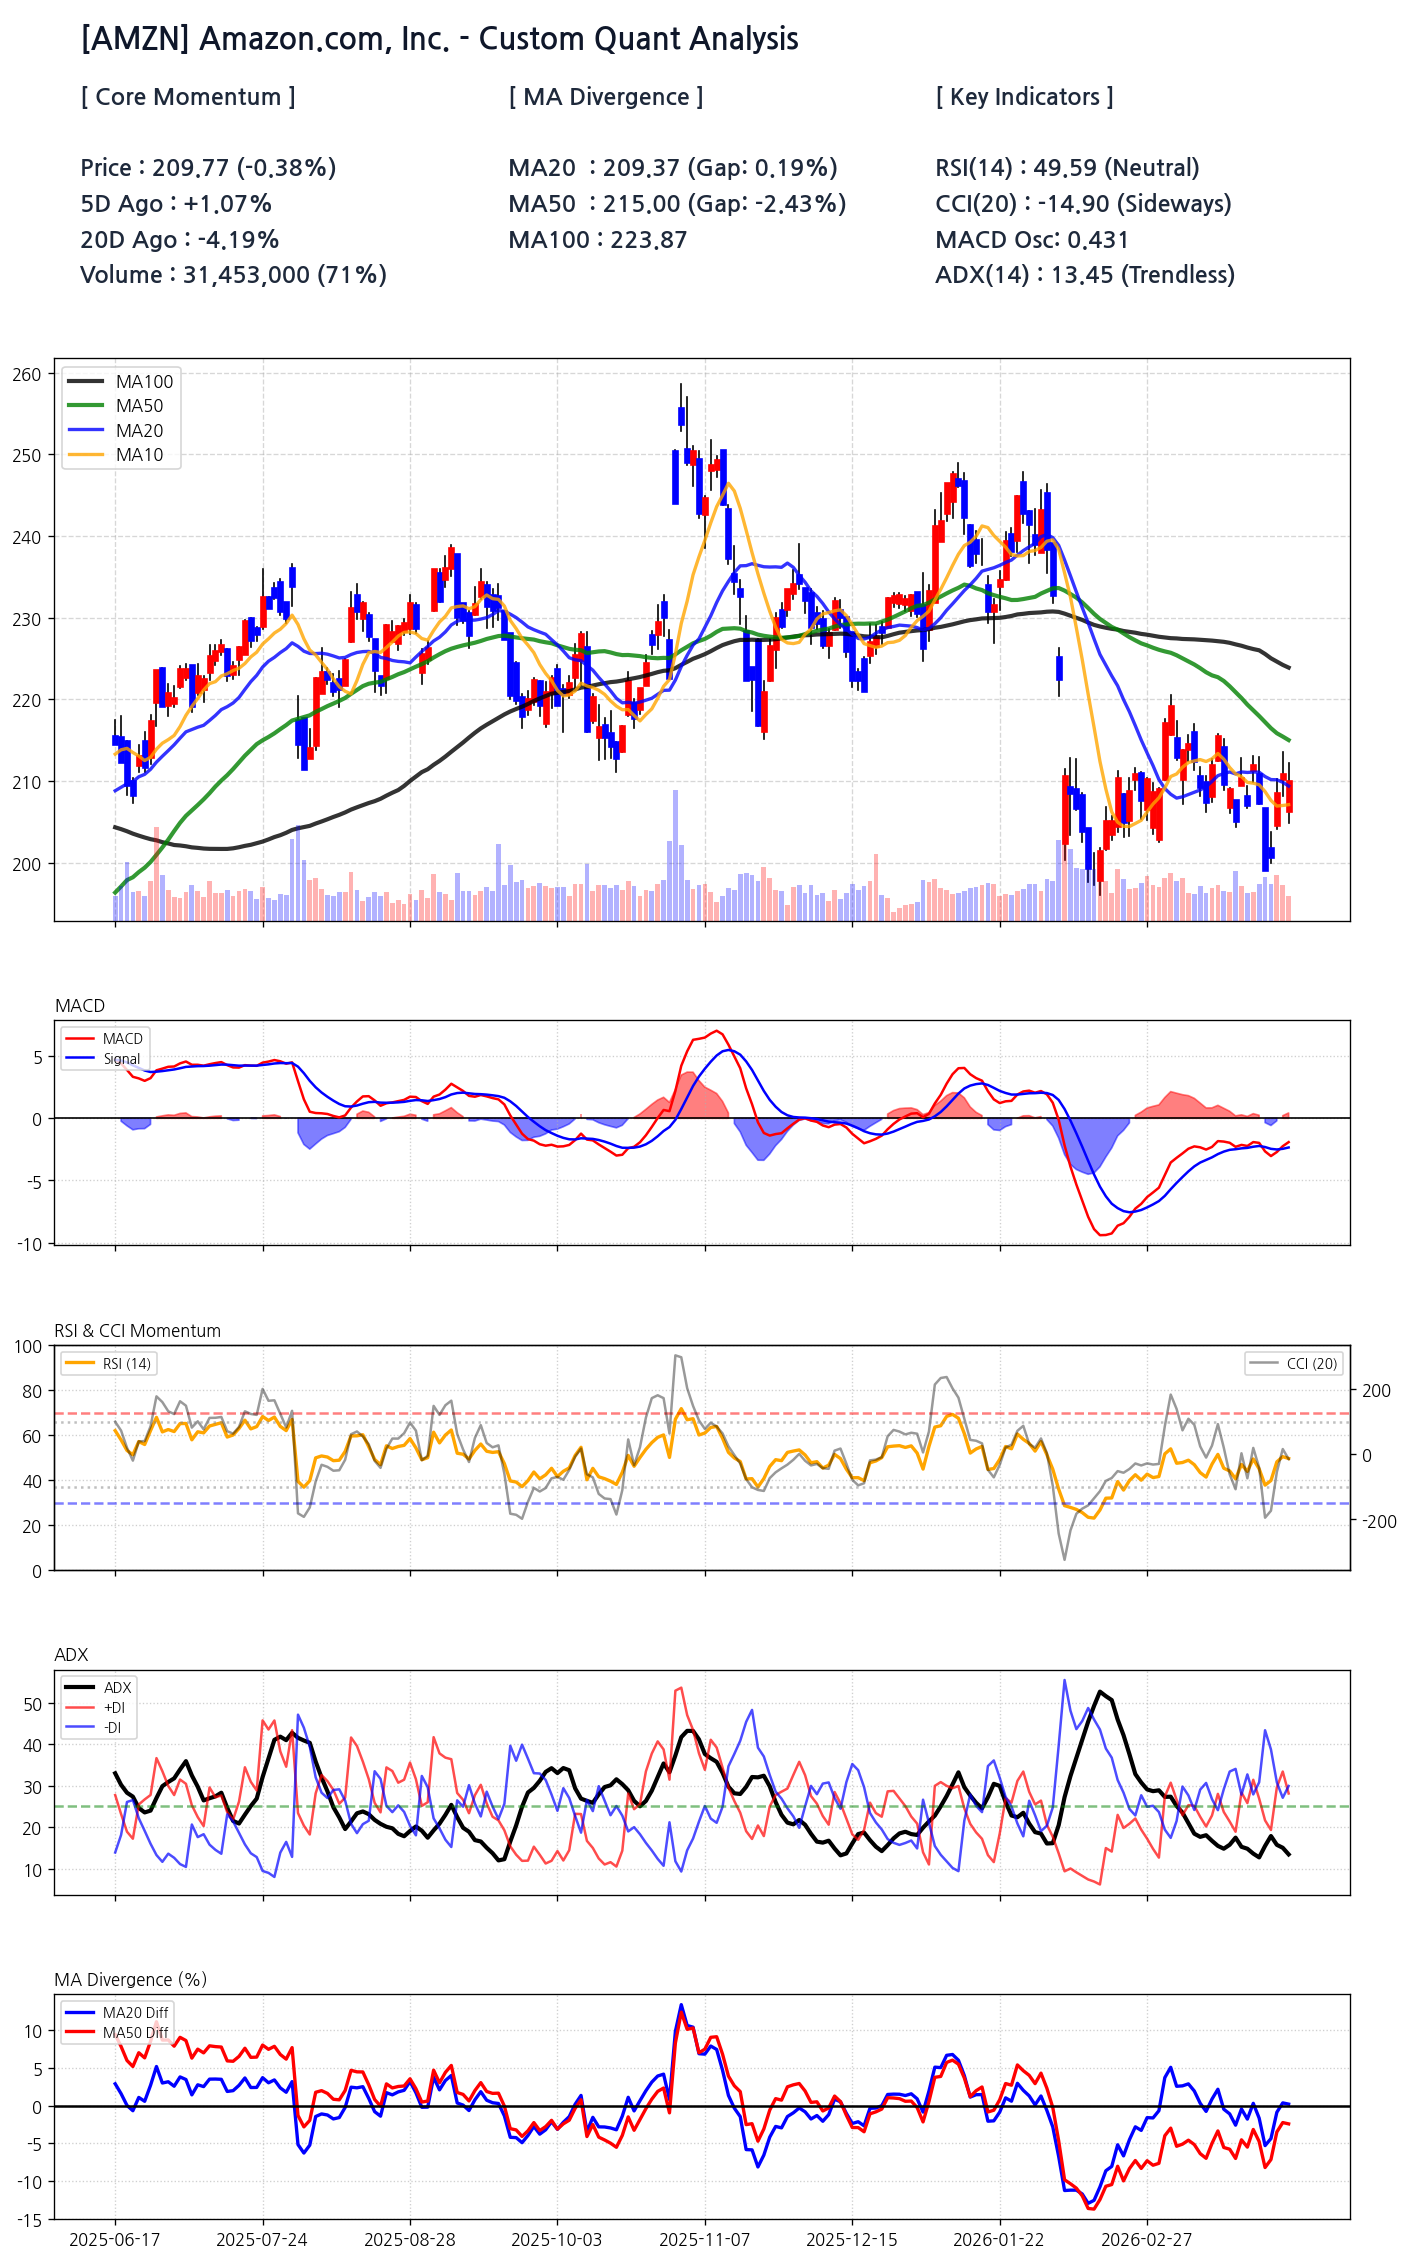Click the 260 price axis label
Viewport: 1409px width, 2259px height.
coord(27,375)
